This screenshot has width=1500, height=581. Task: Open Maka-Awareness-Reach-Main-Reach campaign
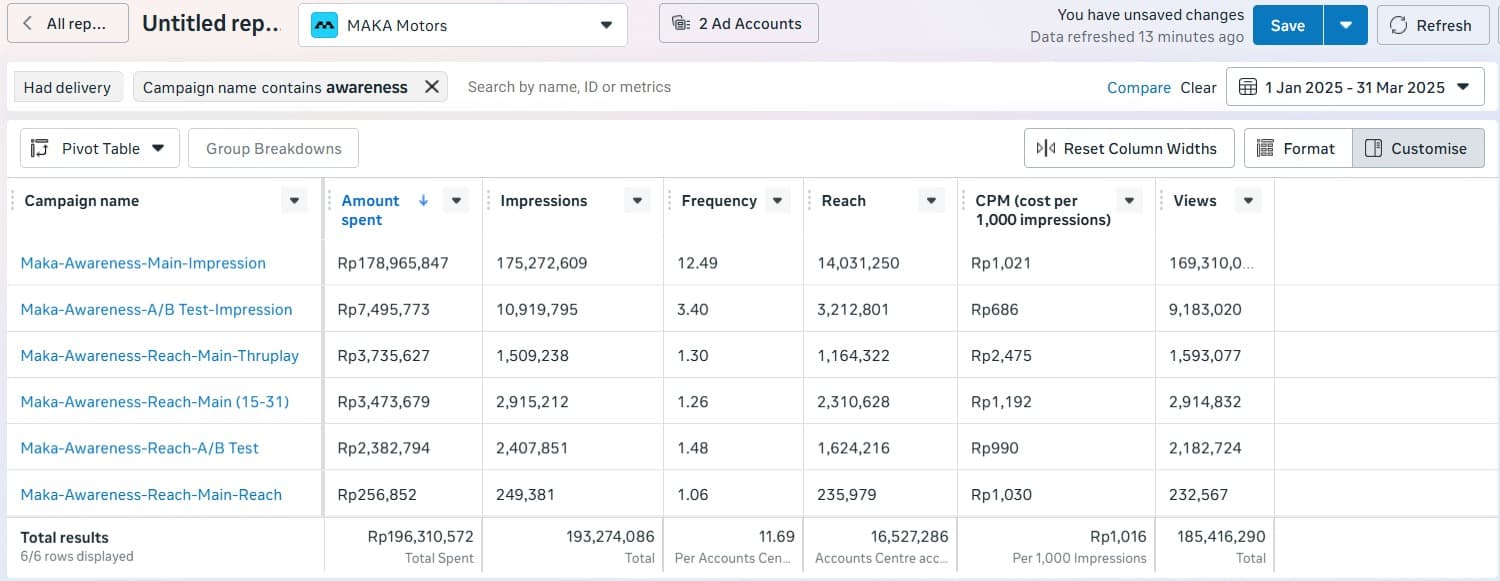click(151, 494)
